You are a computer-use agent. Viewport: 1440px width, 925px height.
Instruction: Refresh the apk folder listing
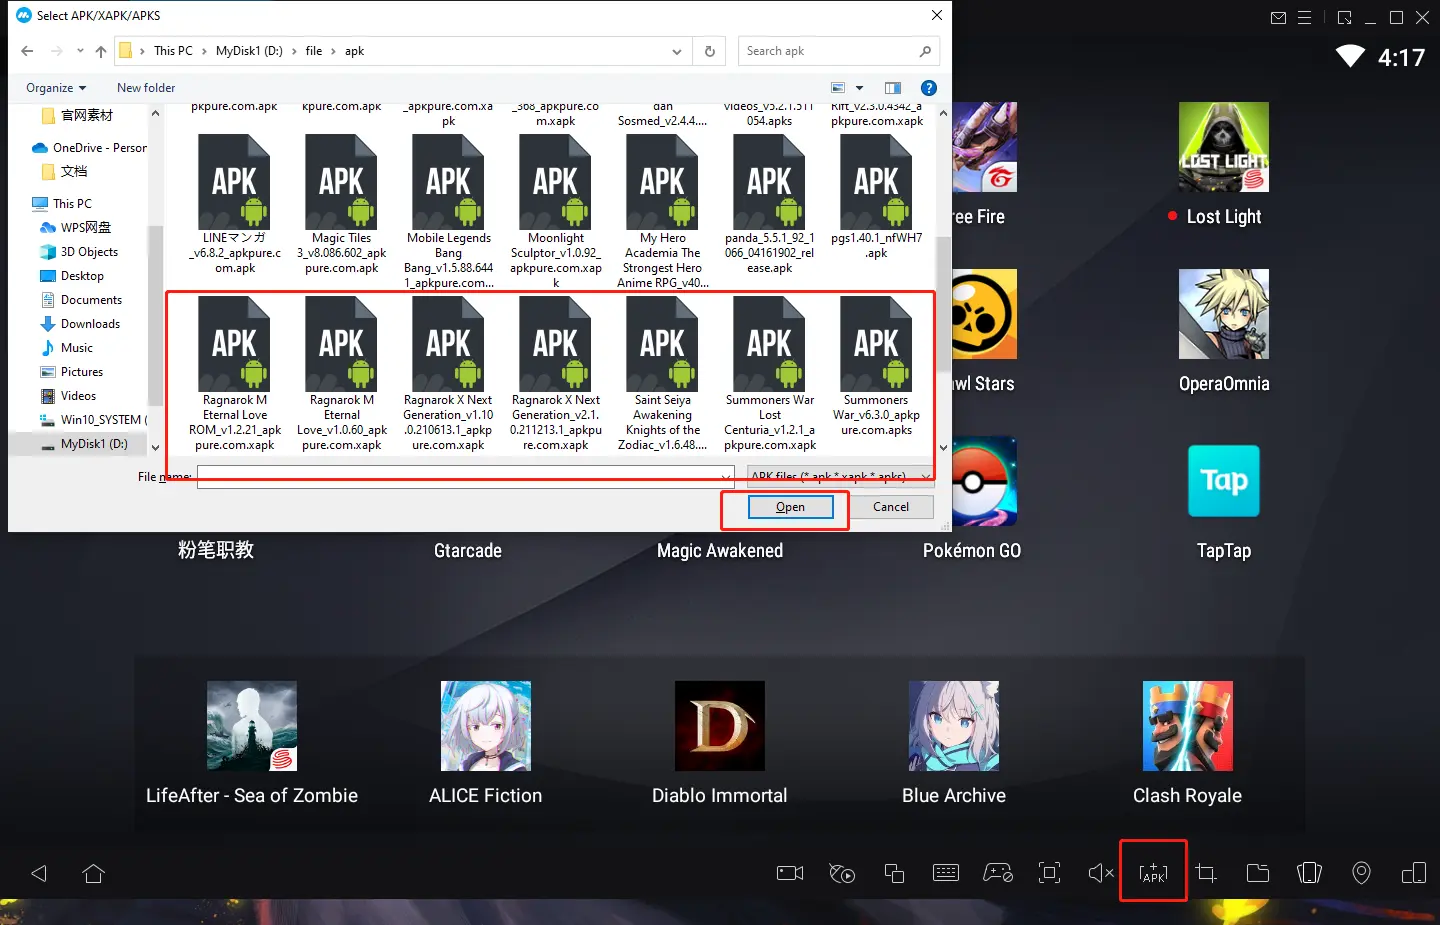pos(710,51)
